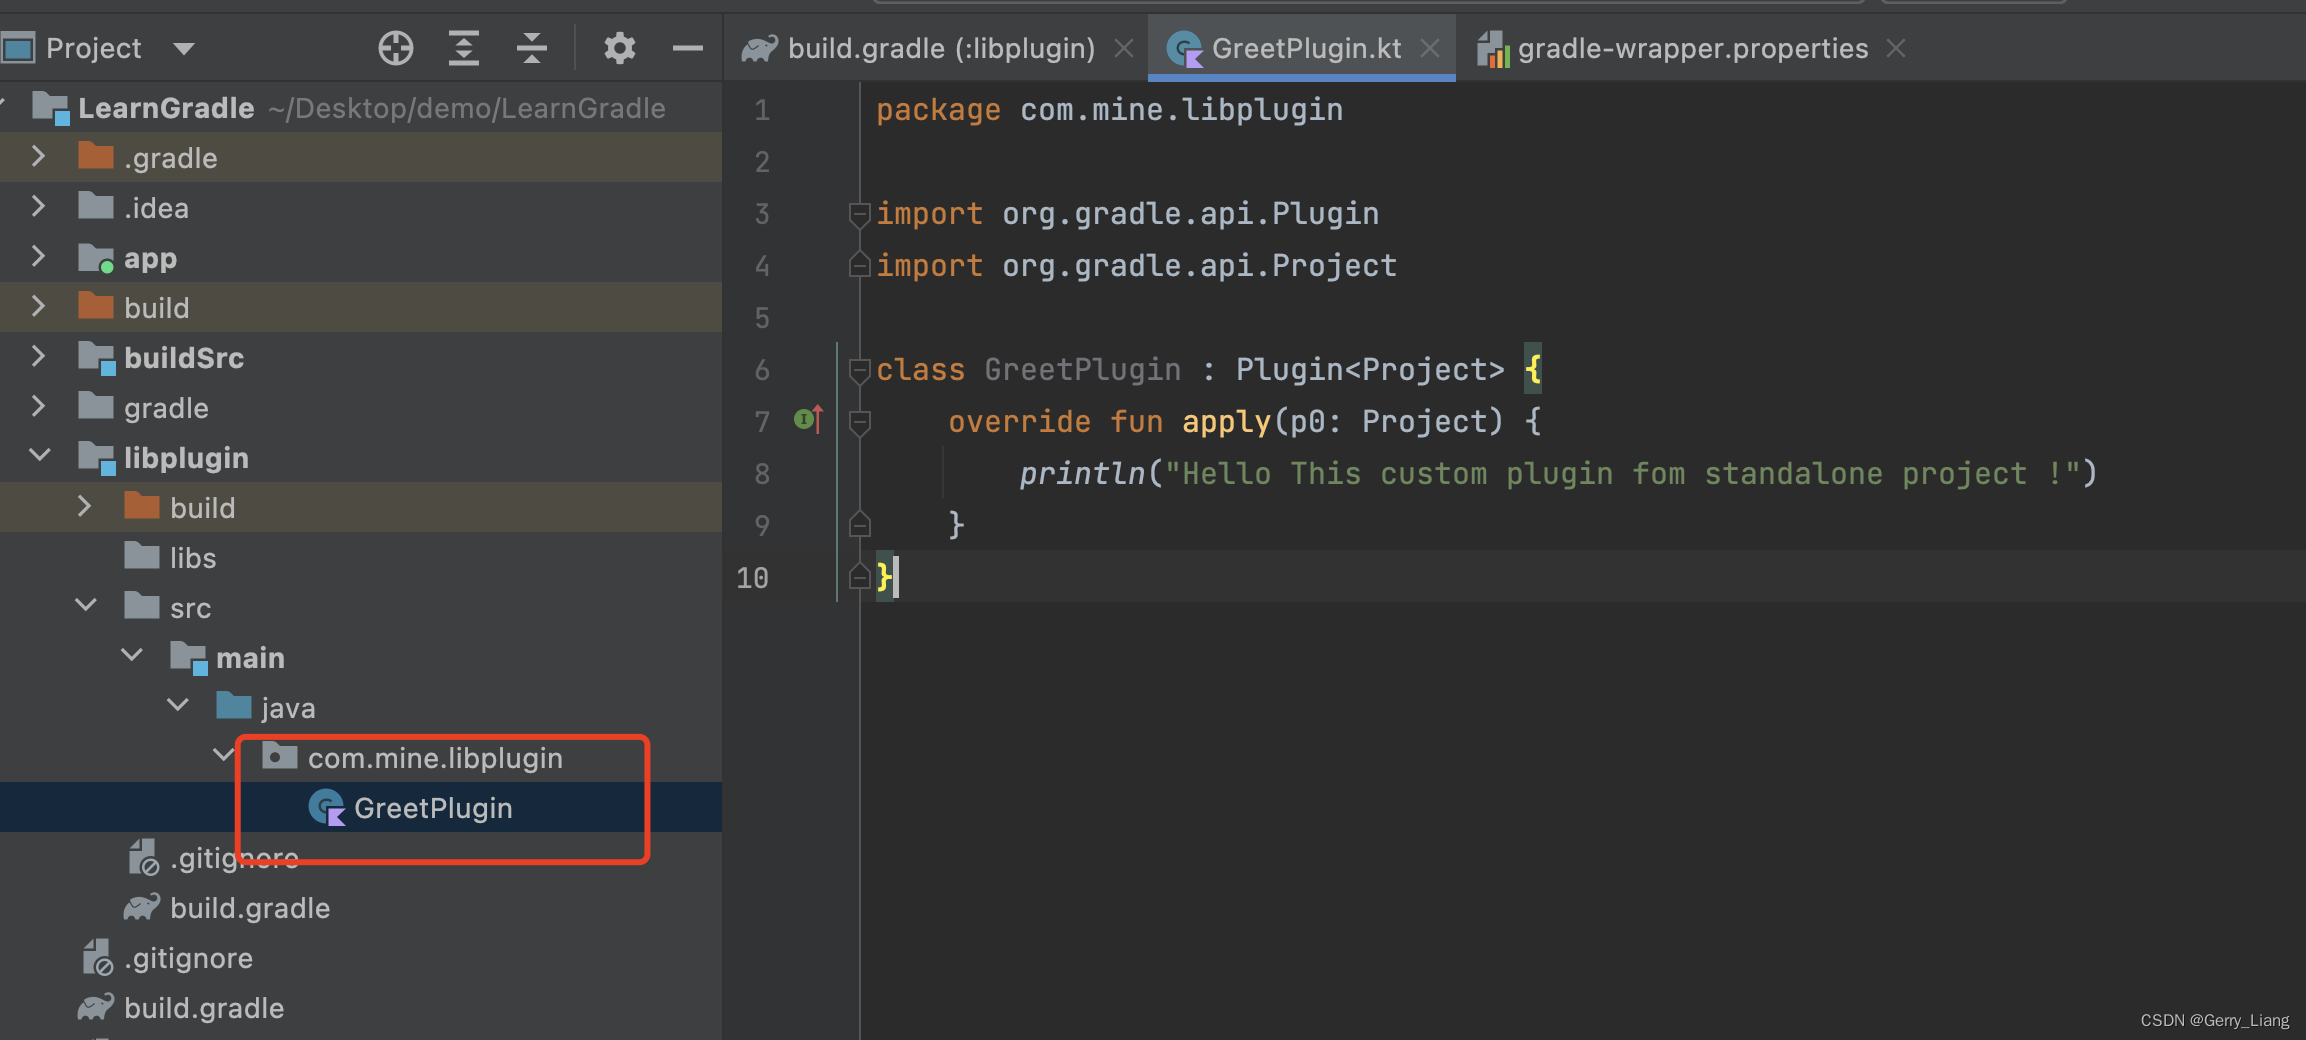Image resolution: width=2306 pixels, height=1040 pixels.
Task: Click the root build.gradle elephant icon
Action: (x=96, y=1007)
